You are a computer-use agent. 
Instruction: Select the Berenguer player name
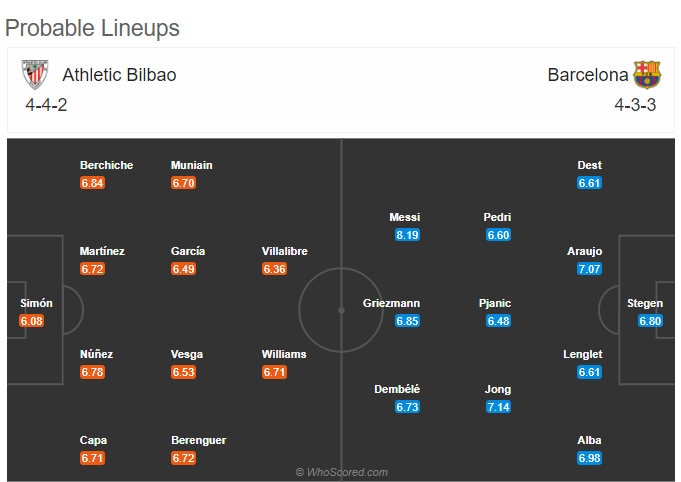point(198,440)
